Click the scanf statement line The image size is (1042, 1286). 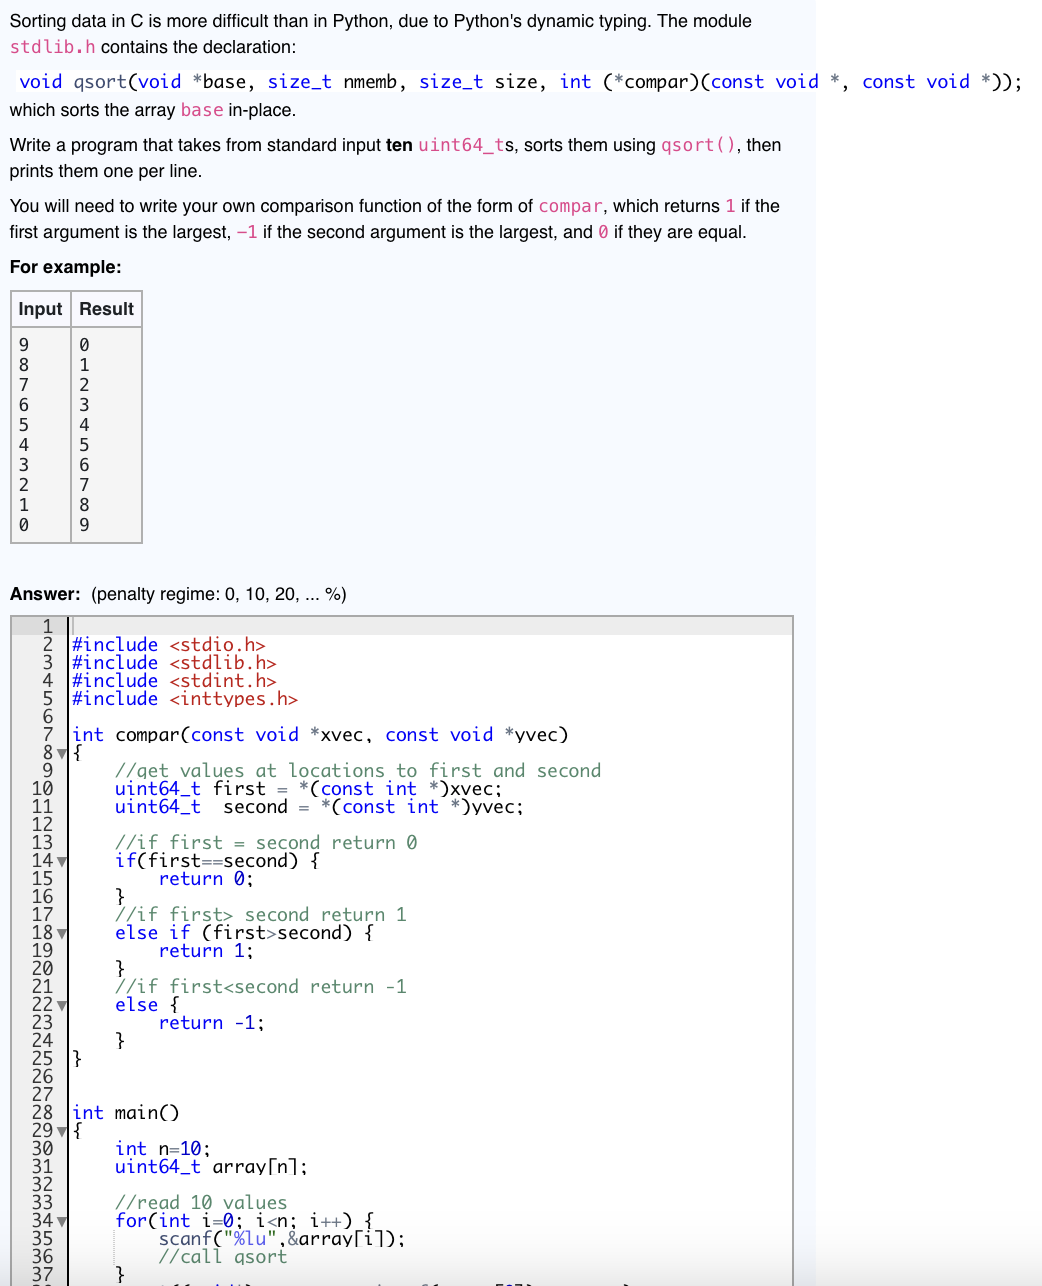pos(282,1239)
